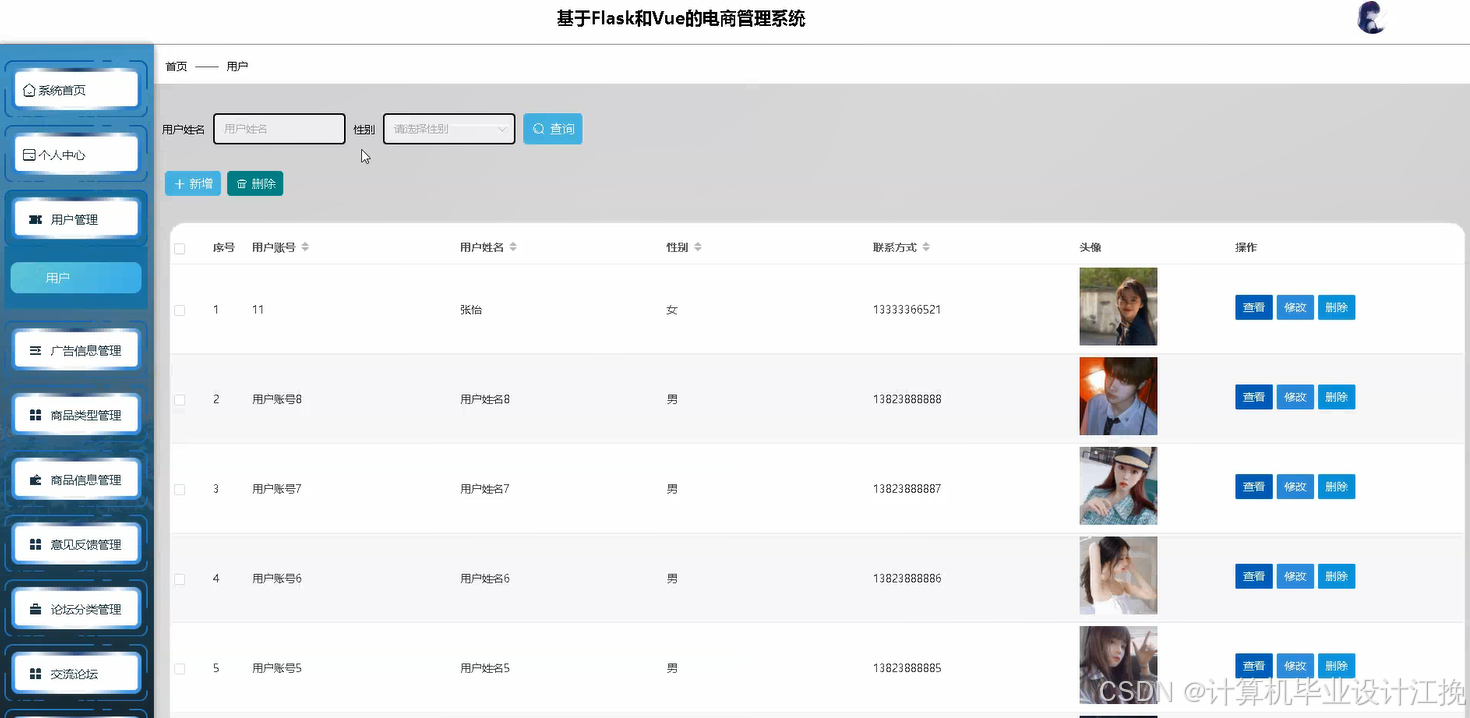
Task: Open the 请选择性别 gender dropdown
Action: pyautogui.click(x=449, y=129)
